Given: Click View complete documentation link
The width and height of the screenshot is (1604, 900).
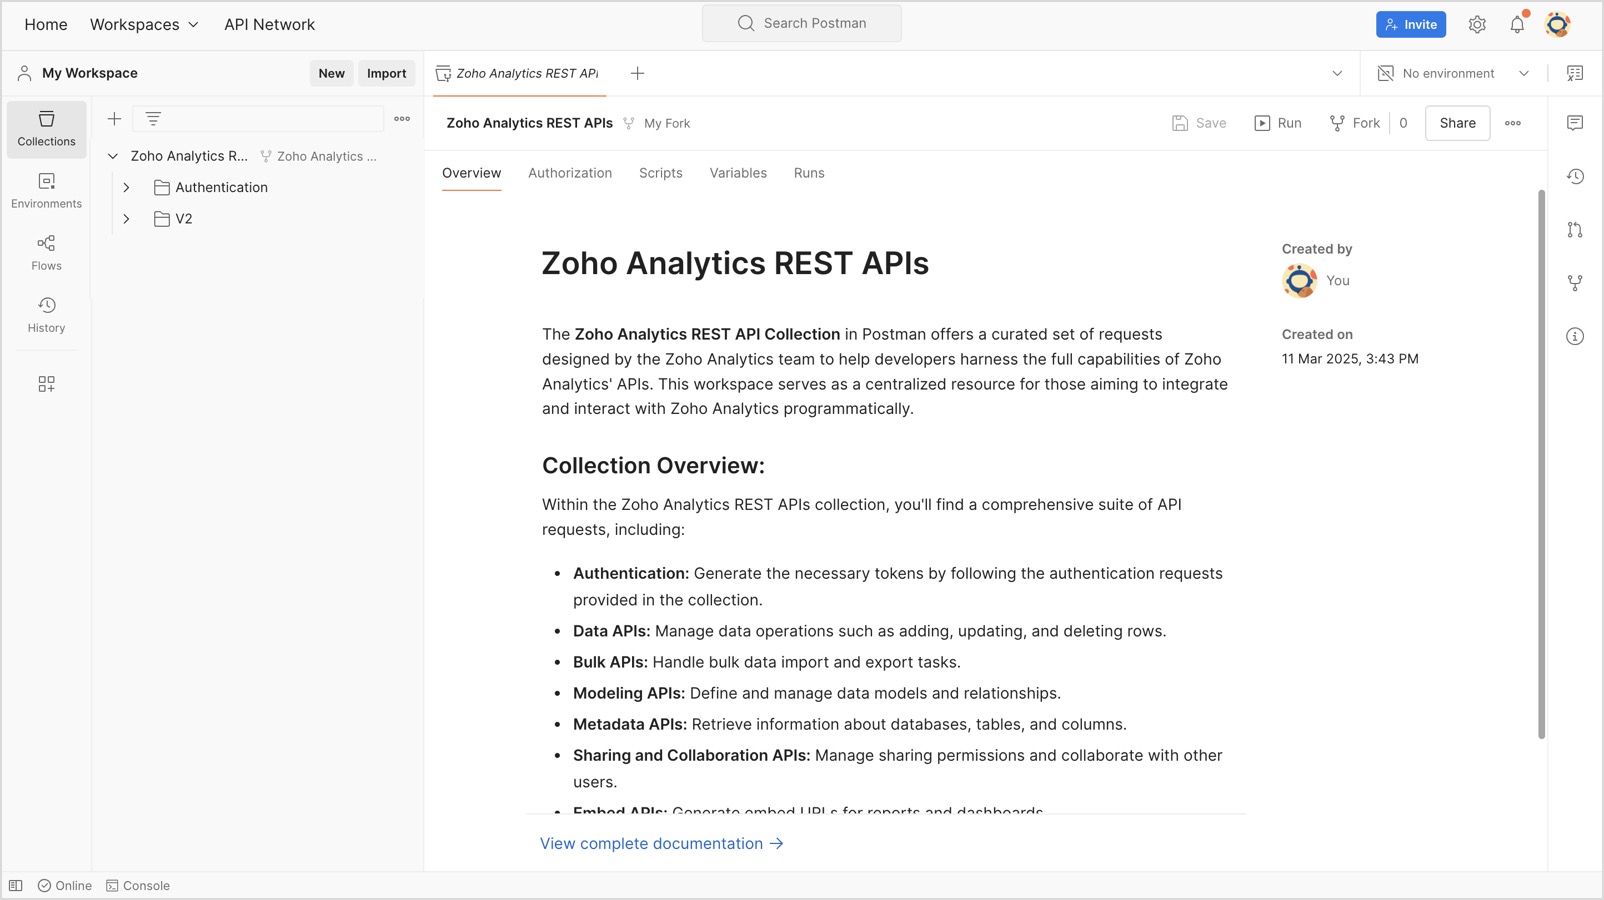Looking at the screenshot, I should 661,843.
